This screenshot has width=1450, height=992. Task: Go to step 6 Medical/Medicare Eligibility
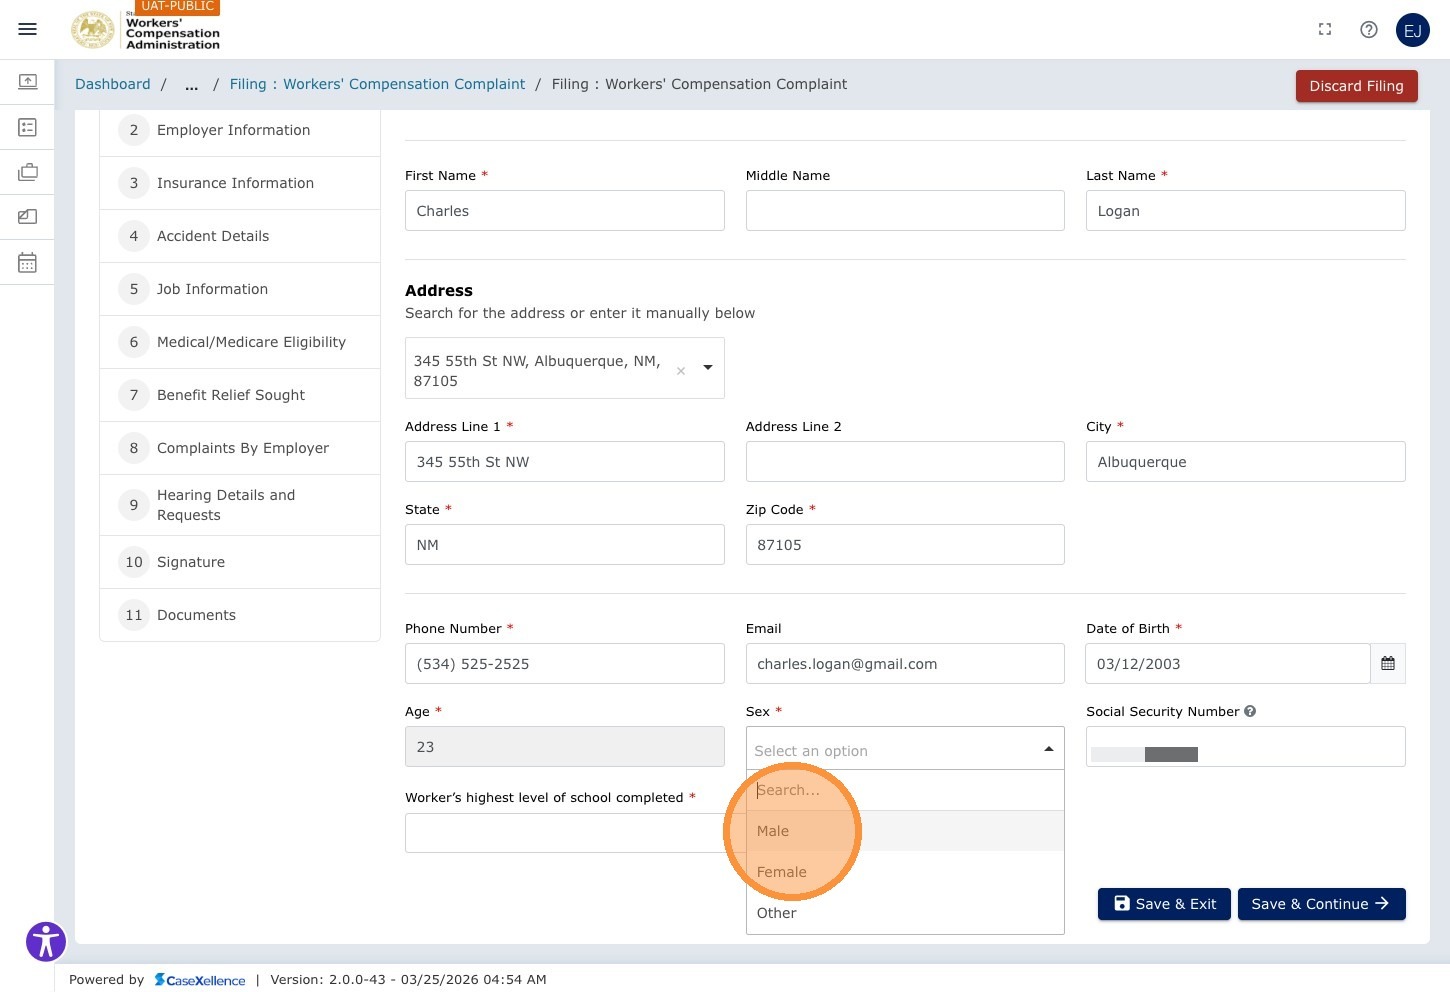[x=240, y=342]
